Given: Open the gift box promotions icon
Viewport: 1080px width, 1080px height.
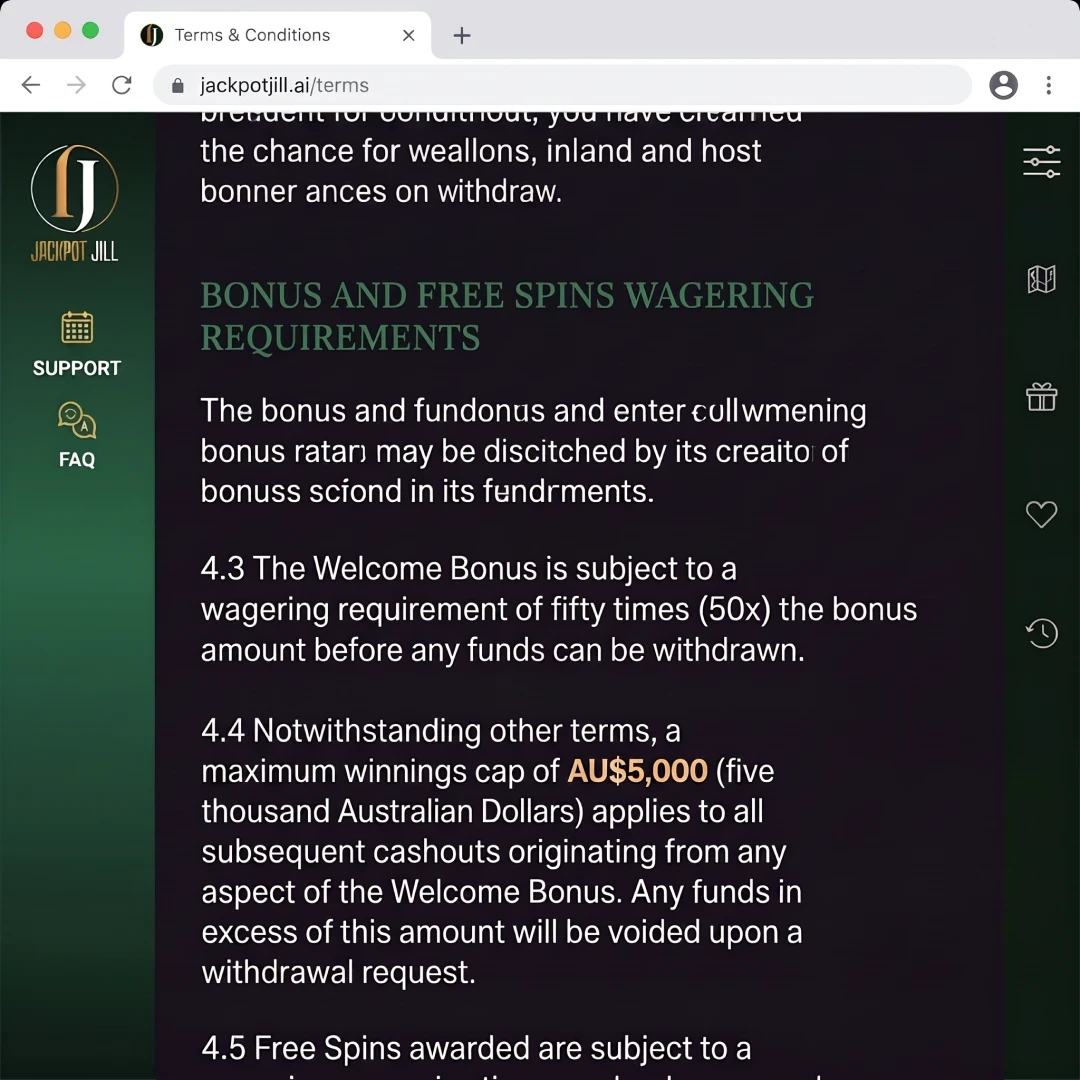Looking at the screenshot, I should [1041, 397].
